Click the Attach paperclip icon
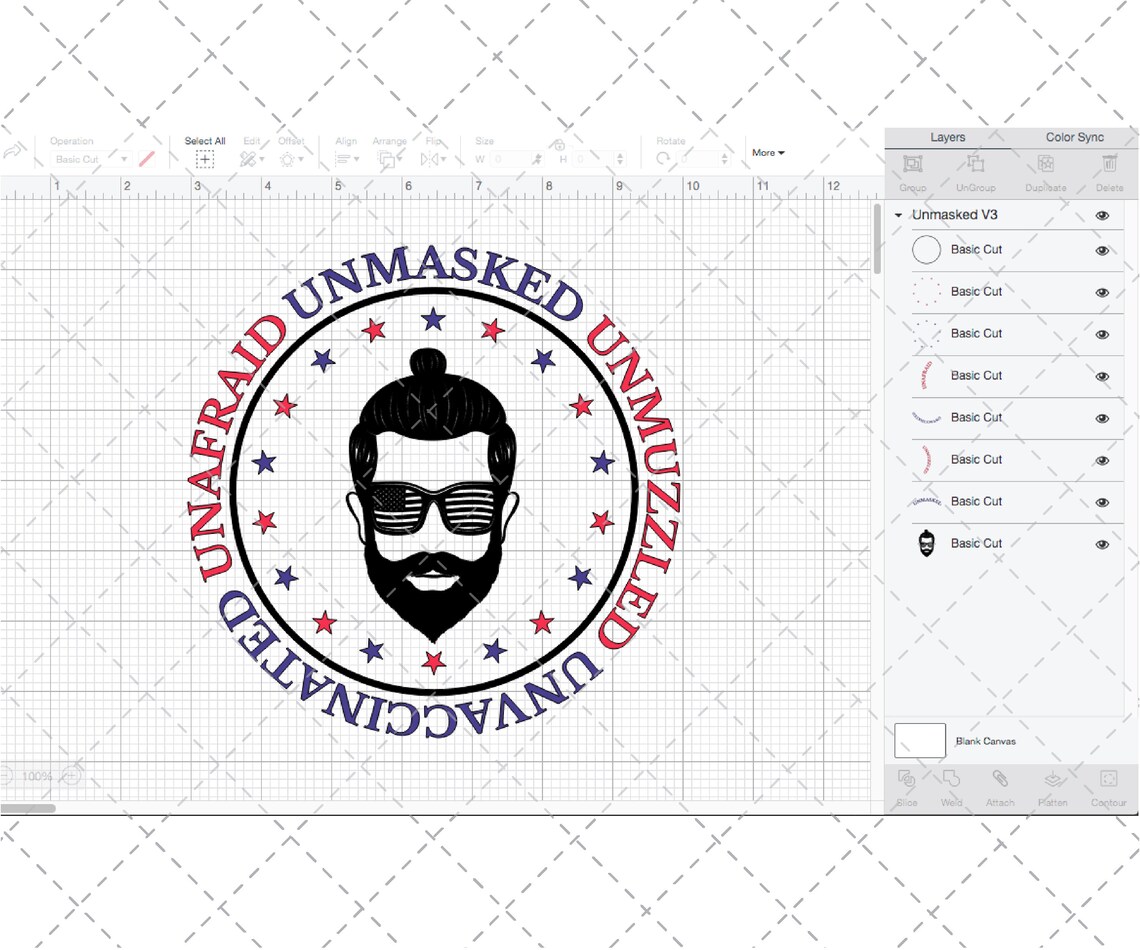The image size is (1140, 950). click(1000, 780)
